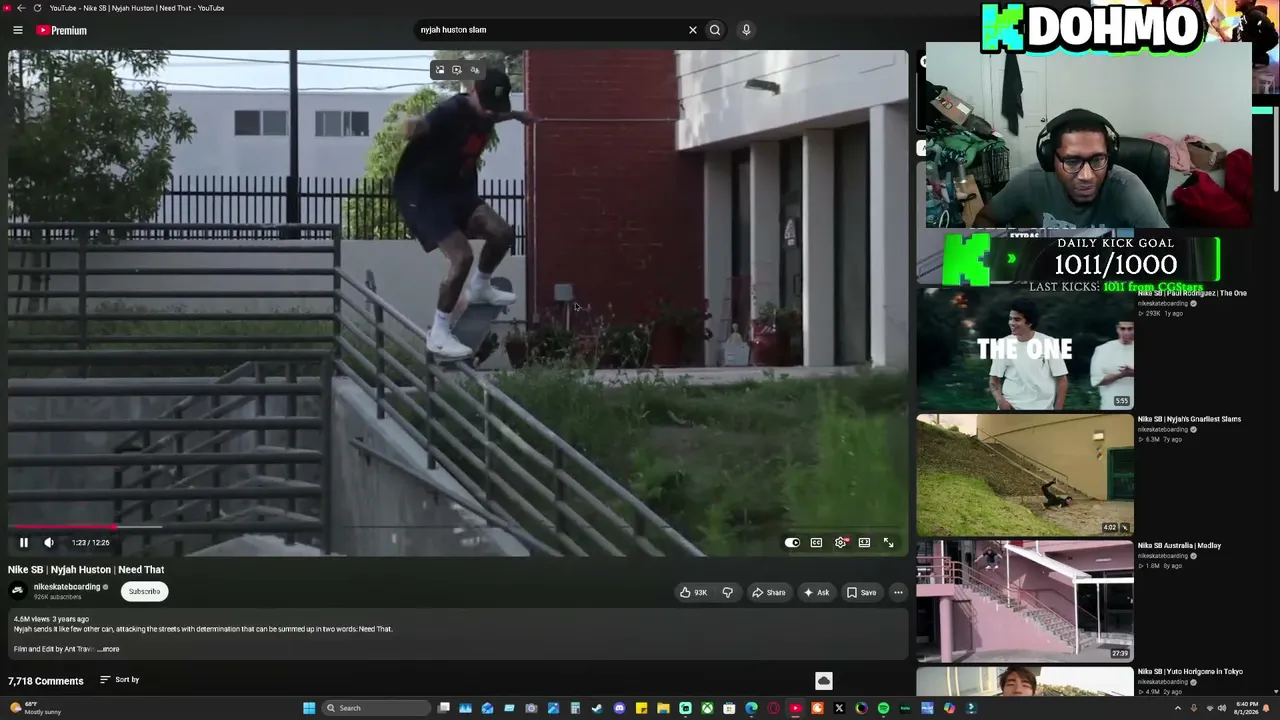Open the comments Sort by dropdown
1280x720 pixels.
(x=120, y=680)
